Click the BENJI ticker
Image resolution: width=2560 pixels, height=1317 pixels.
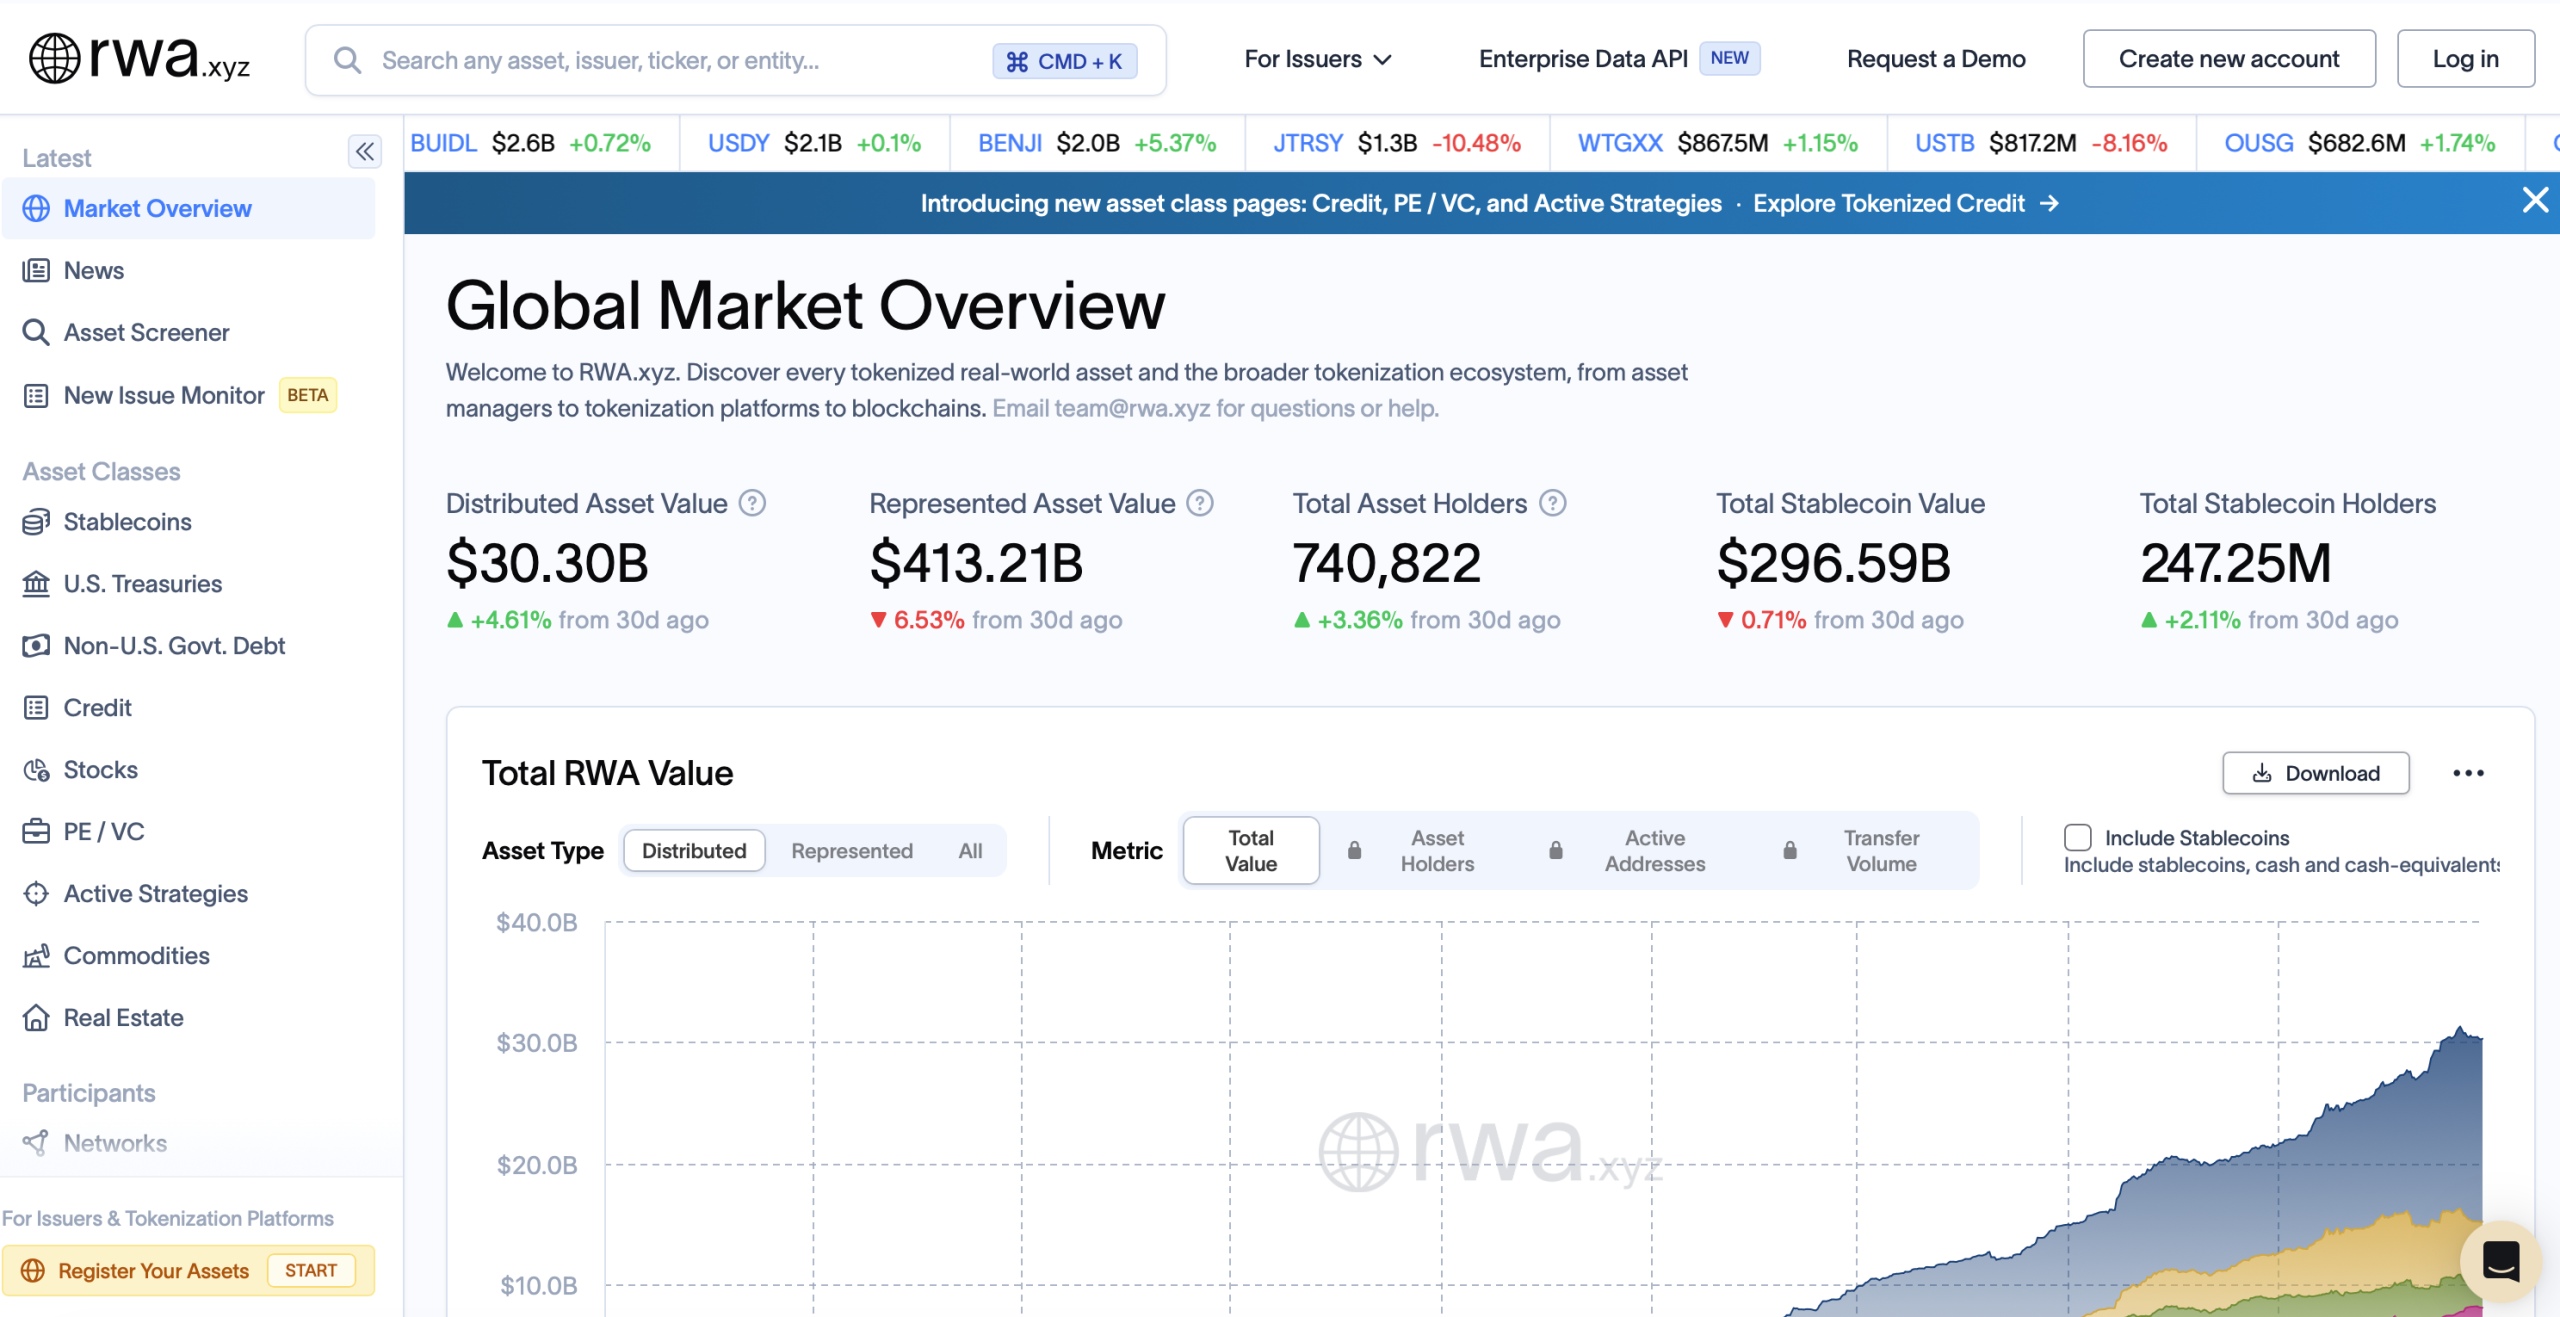(x=1010, y=143)
